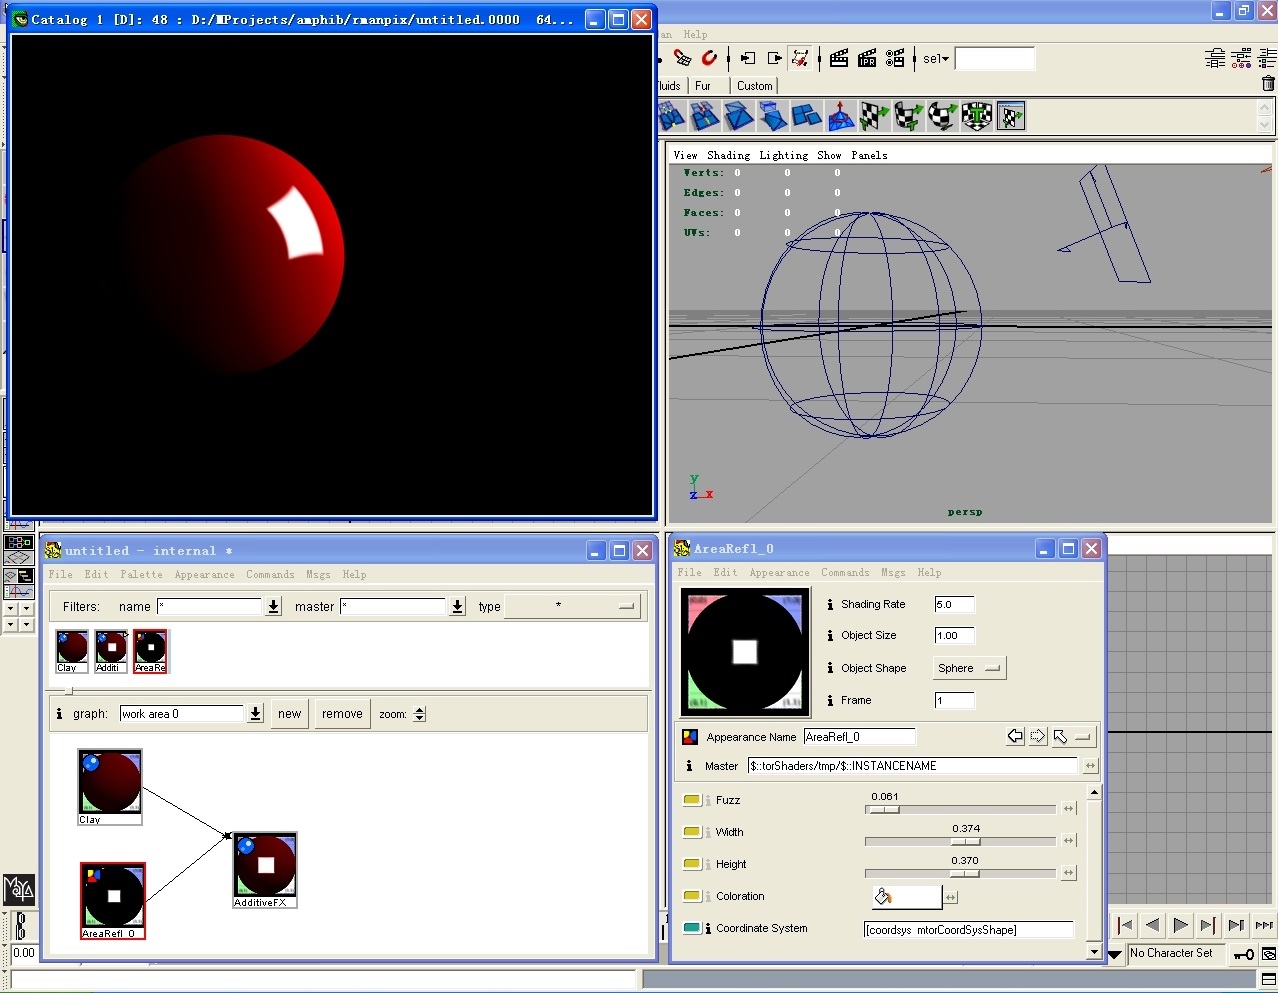Open the type filter dropdown

[572, 606]
